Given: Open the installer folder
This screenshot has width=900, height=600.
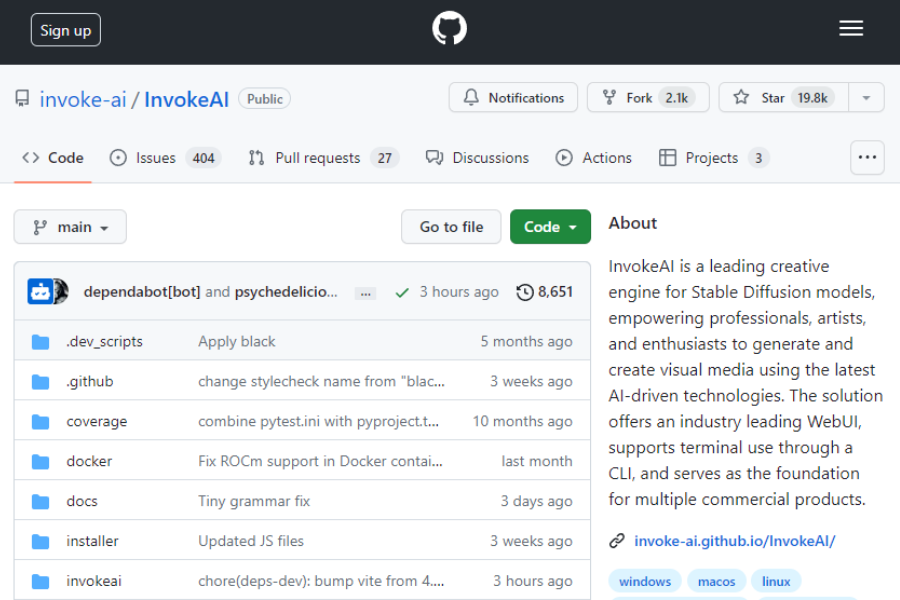Looking at the screenshot, I should pyautogui.click(x=92, y=541).
